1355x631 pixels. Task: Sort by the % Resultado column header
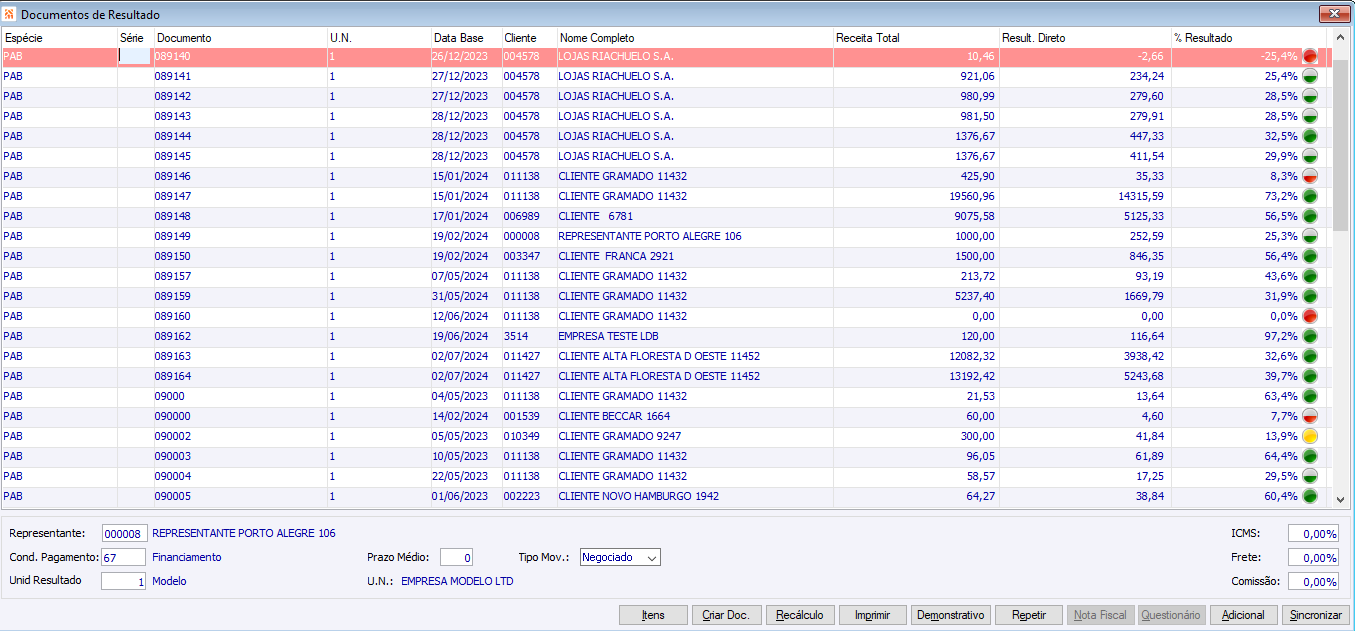coord(1249,38)
